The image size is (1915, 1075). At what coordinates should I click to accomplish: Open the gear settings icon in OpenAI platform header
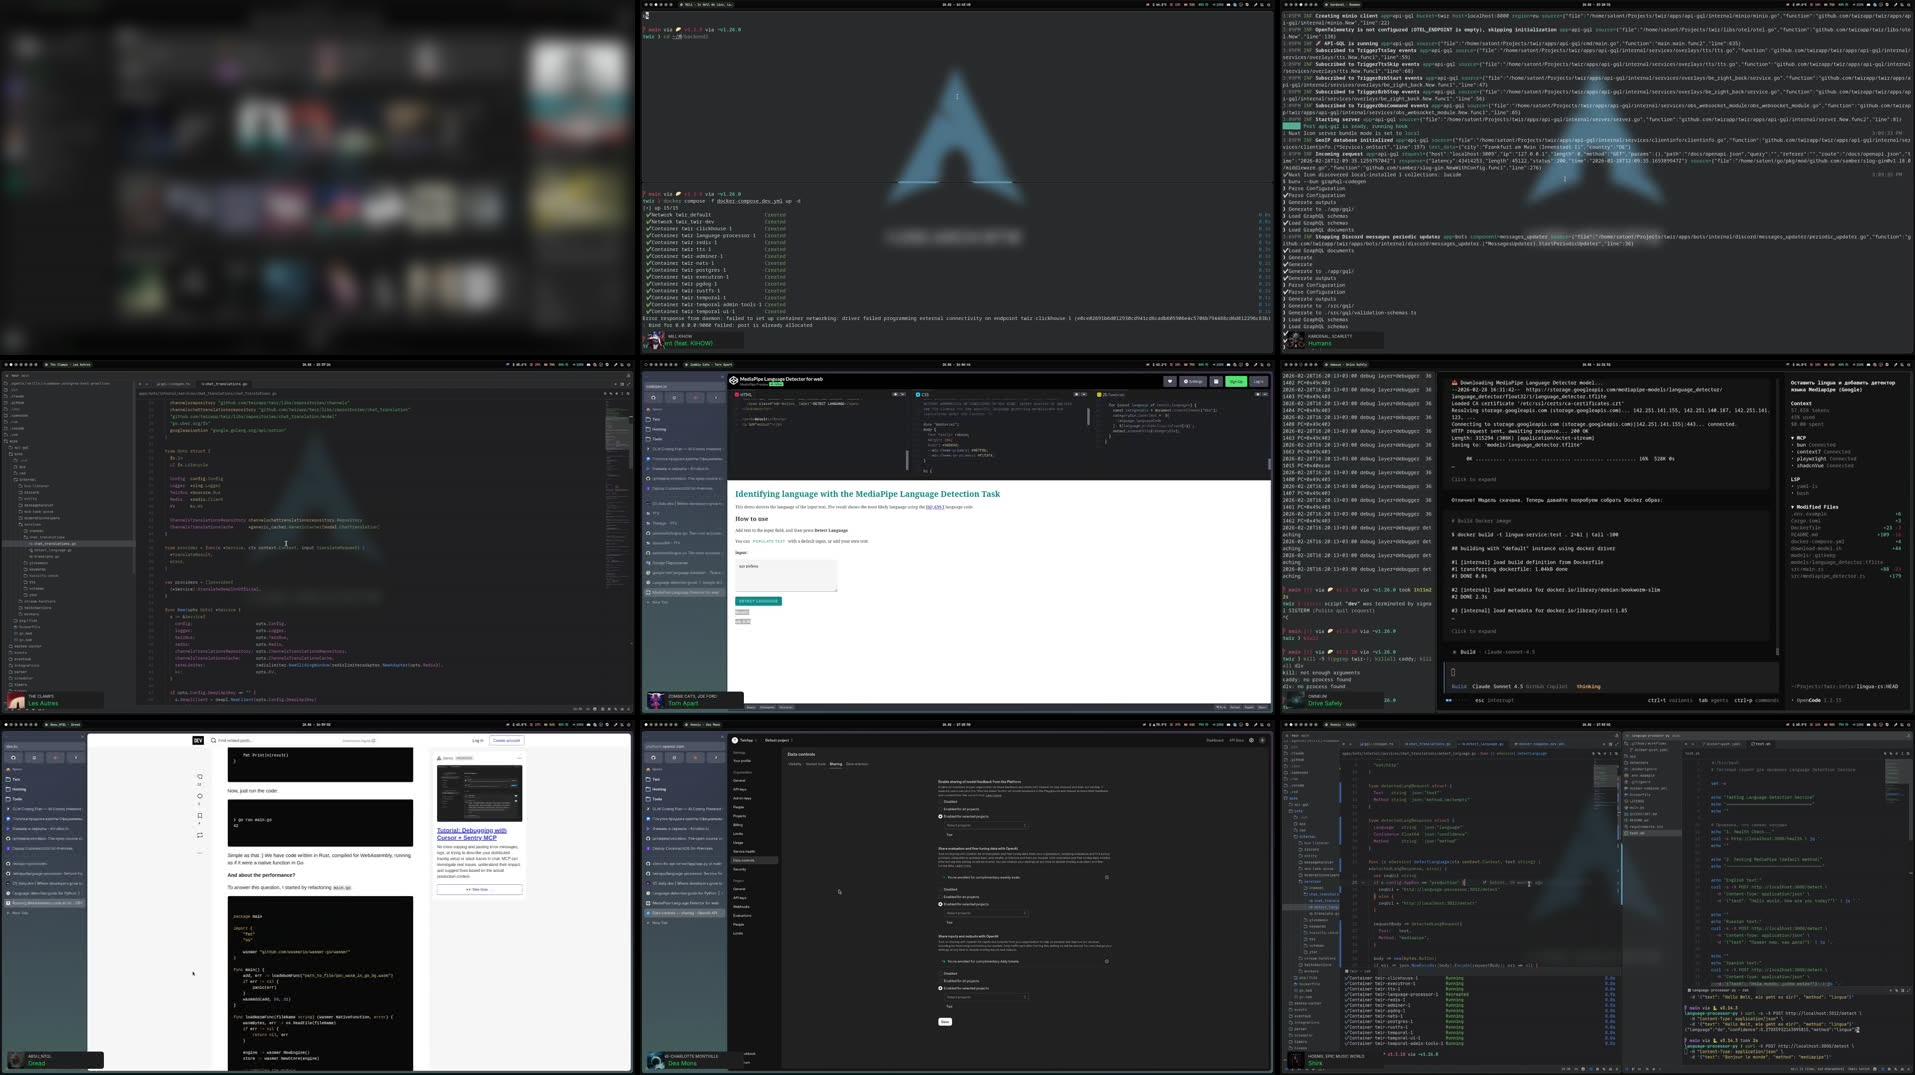click(x=1251, y=741)
